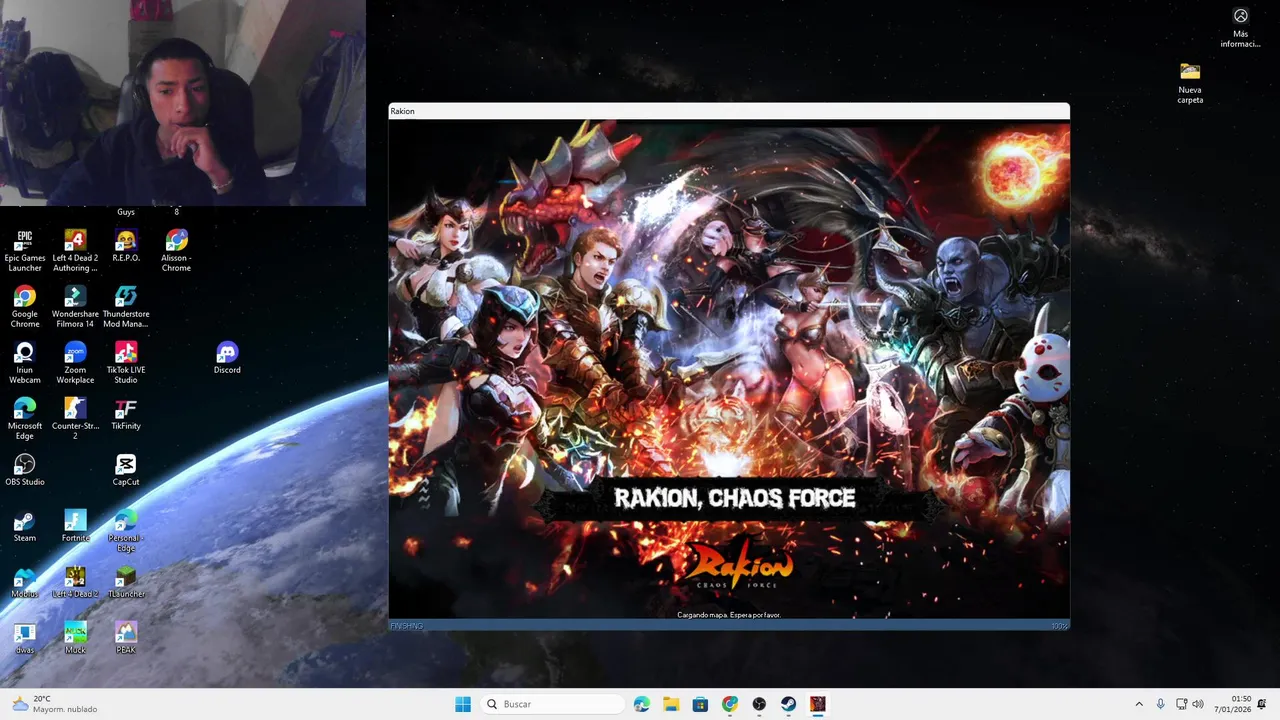
Task: Launch Left 4 Dead 2 Authoring Tools shortcut
Action: click(75, 250)
